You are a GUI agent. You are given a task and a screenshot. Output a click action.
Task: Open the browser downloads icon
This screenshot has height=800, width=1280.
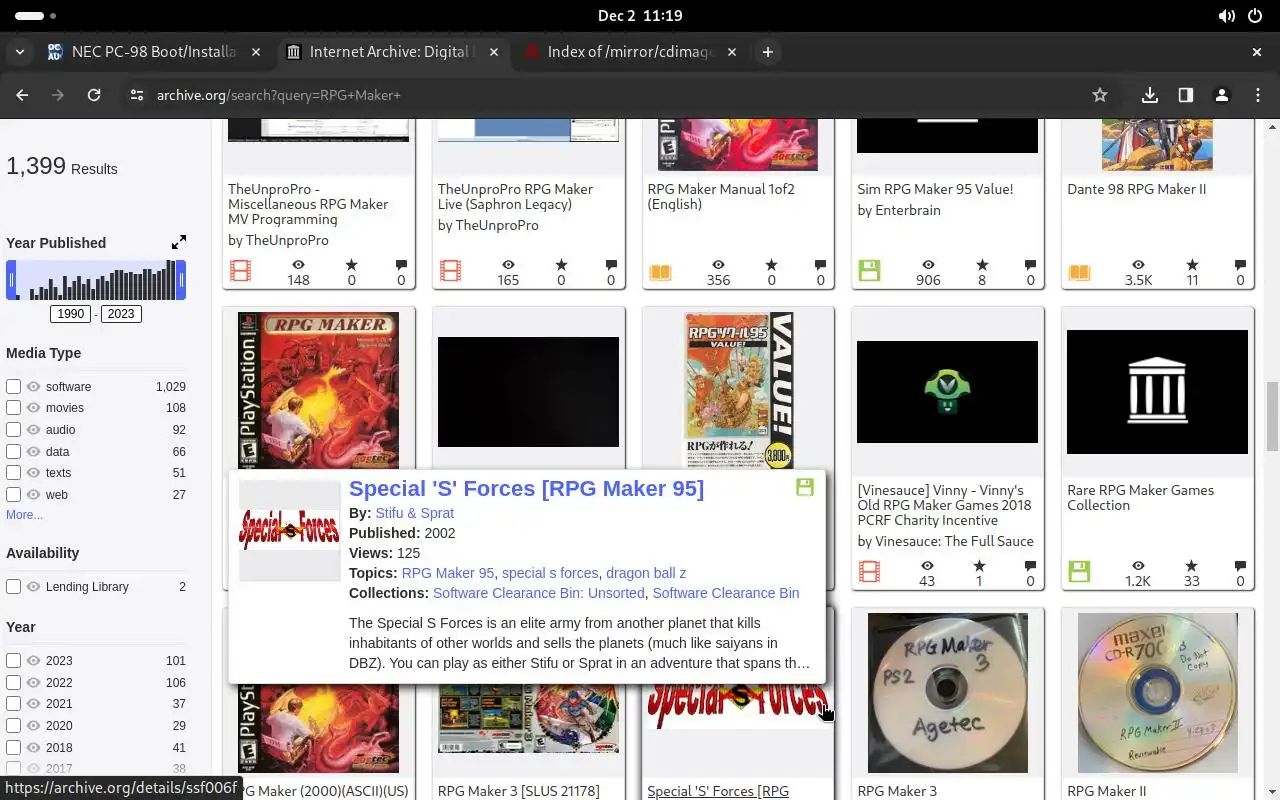coord(1150,95)
